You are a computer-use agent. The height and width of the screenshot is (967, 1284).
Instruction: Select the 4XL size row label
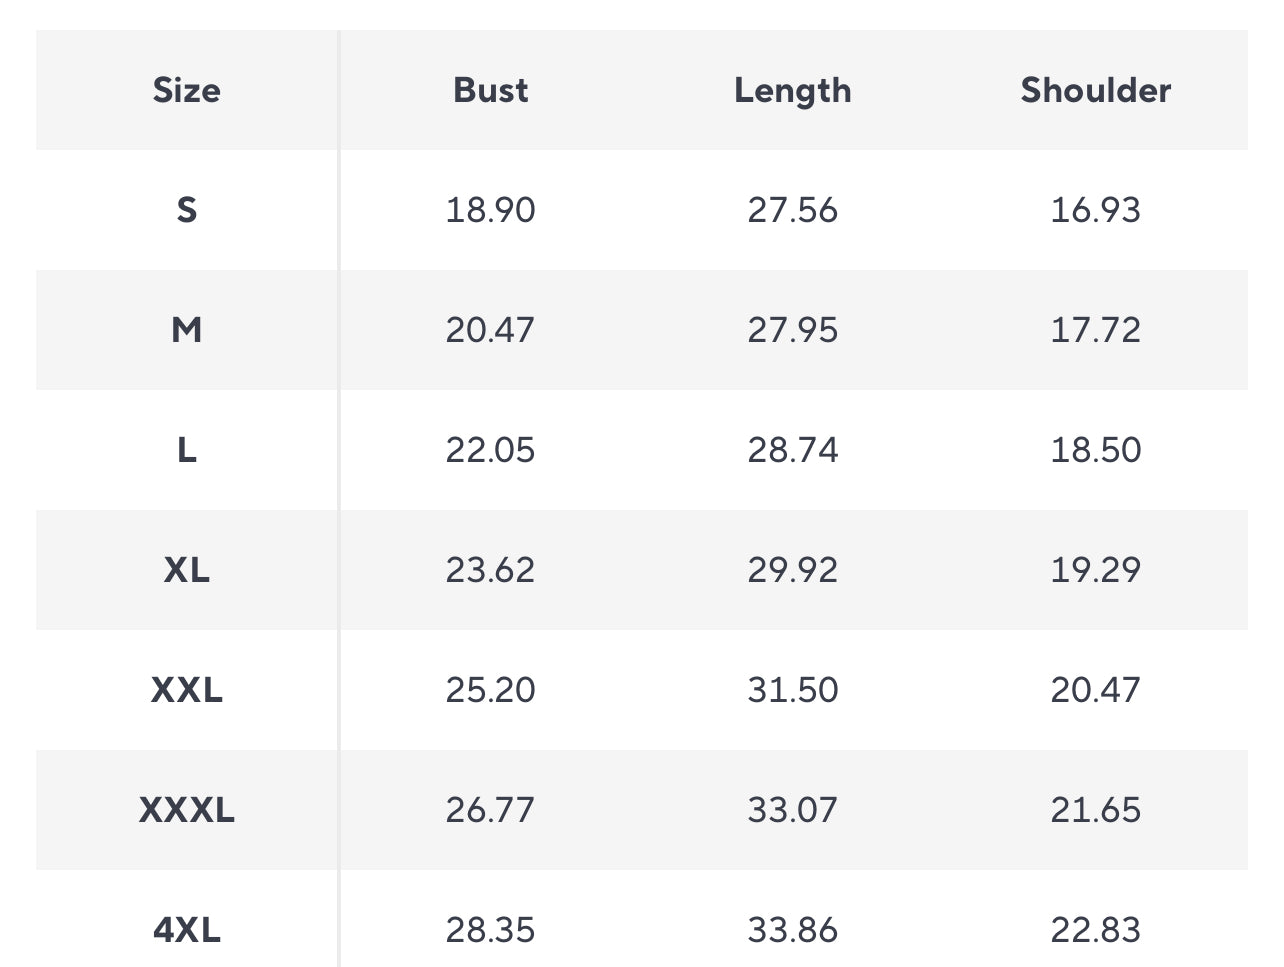[x=187, y=930]
